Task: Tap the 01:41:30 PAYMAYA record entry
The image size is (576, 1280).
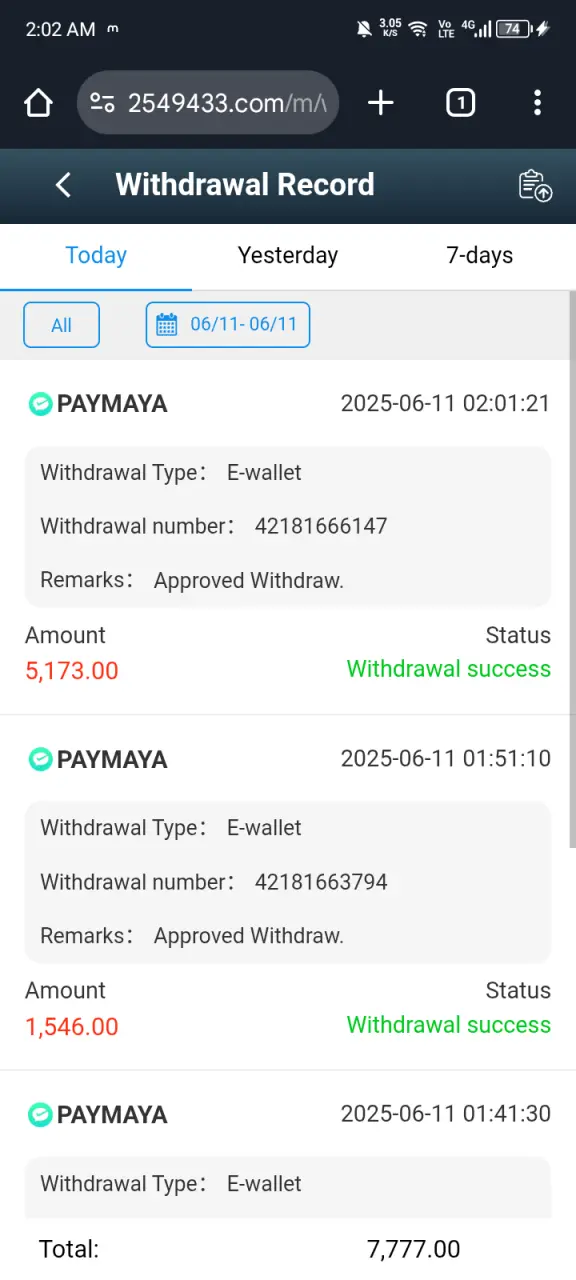Action: click(288, 1150)
